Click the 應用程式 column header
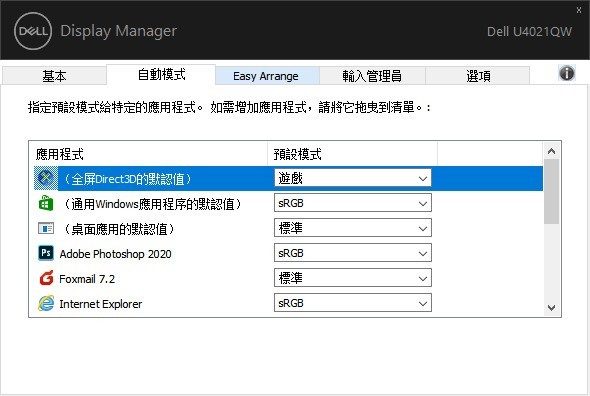Viewport: 590px width, 396px height. coord(148,154)
